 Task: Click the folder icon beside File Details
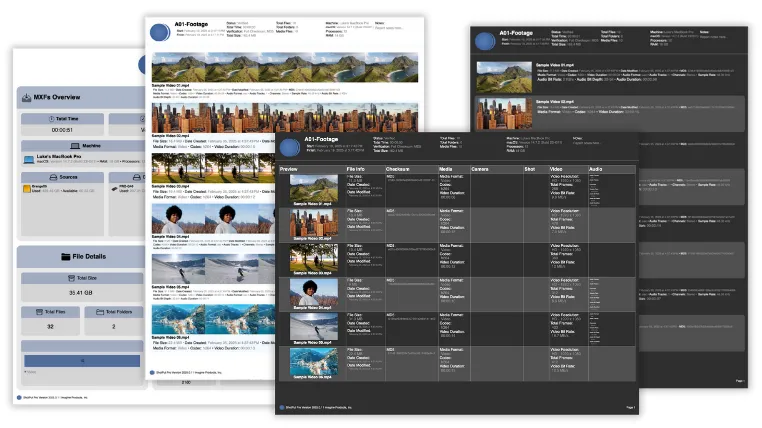(x=66, y=257)
